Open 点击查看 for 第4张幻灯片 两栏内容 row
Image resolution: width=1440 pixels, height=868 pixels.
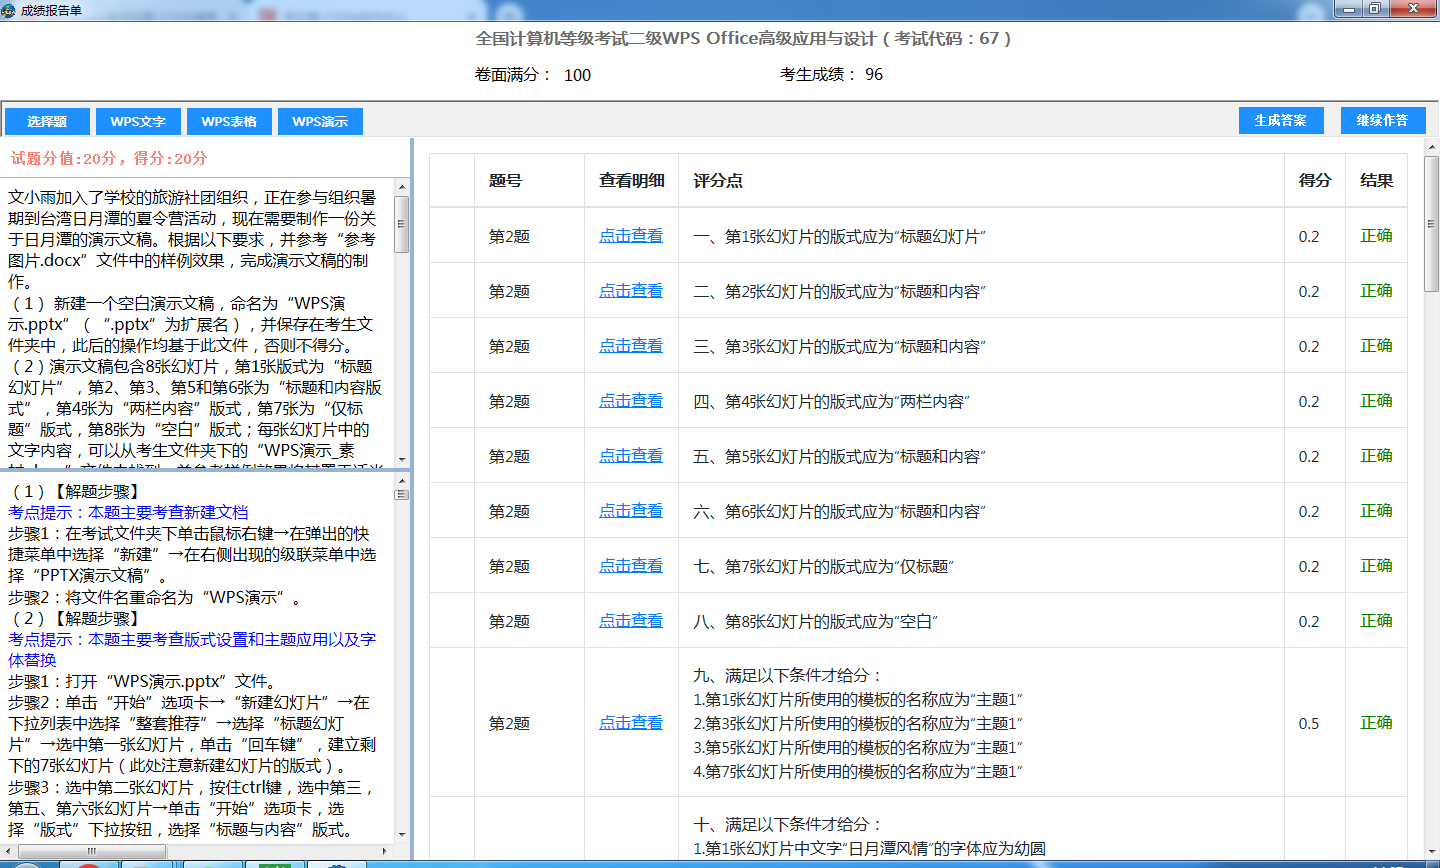pos(631,401)
